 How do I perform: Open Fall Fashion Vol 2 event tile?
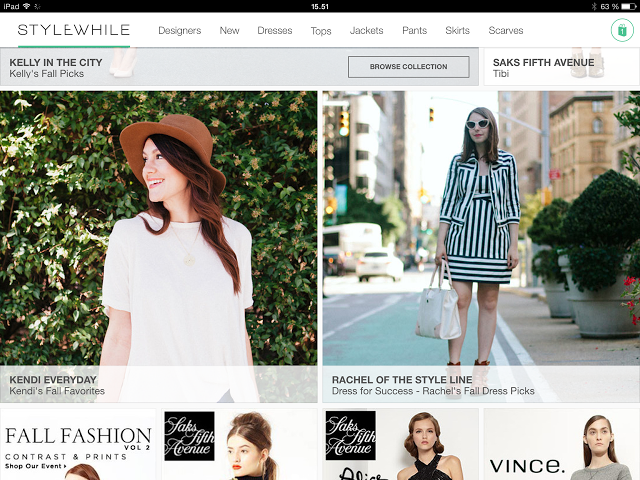point(78,444)
